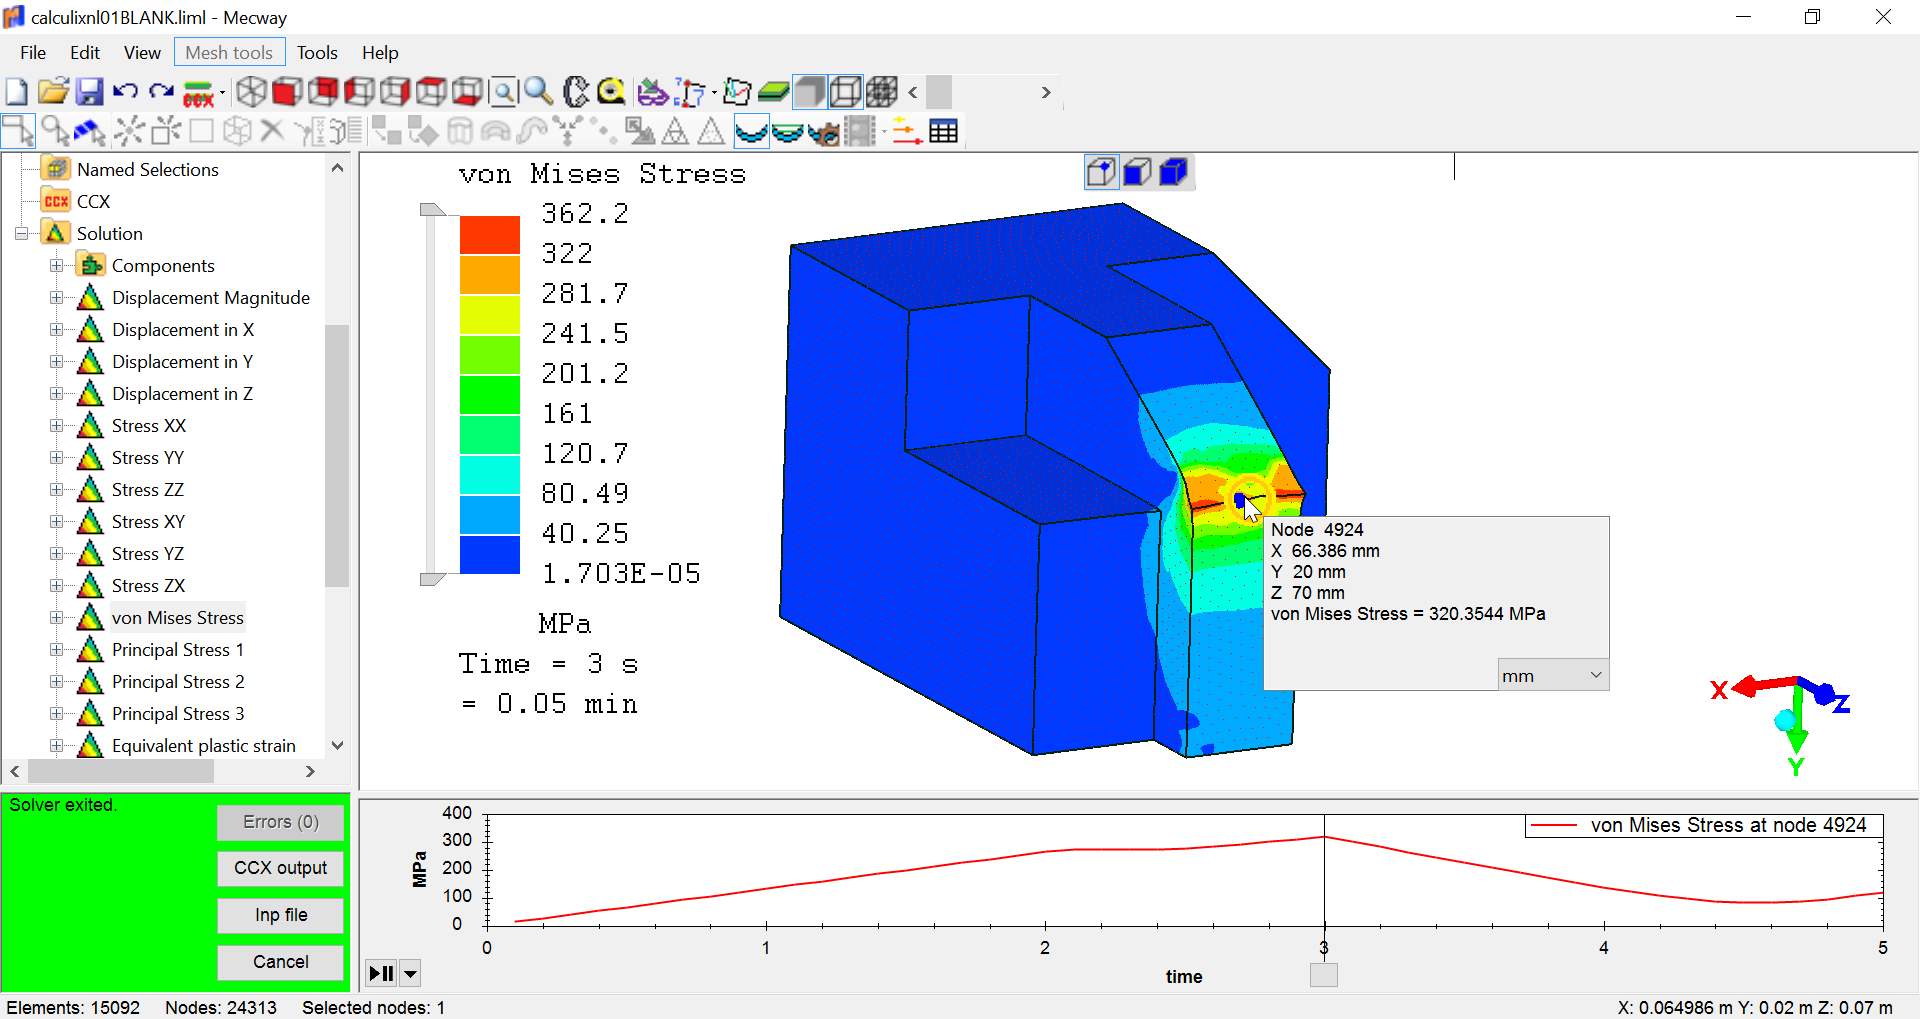
Task: Toggle element edges with the wireframe cube icon
Action: pyautogui.click(x=845, y=92)
